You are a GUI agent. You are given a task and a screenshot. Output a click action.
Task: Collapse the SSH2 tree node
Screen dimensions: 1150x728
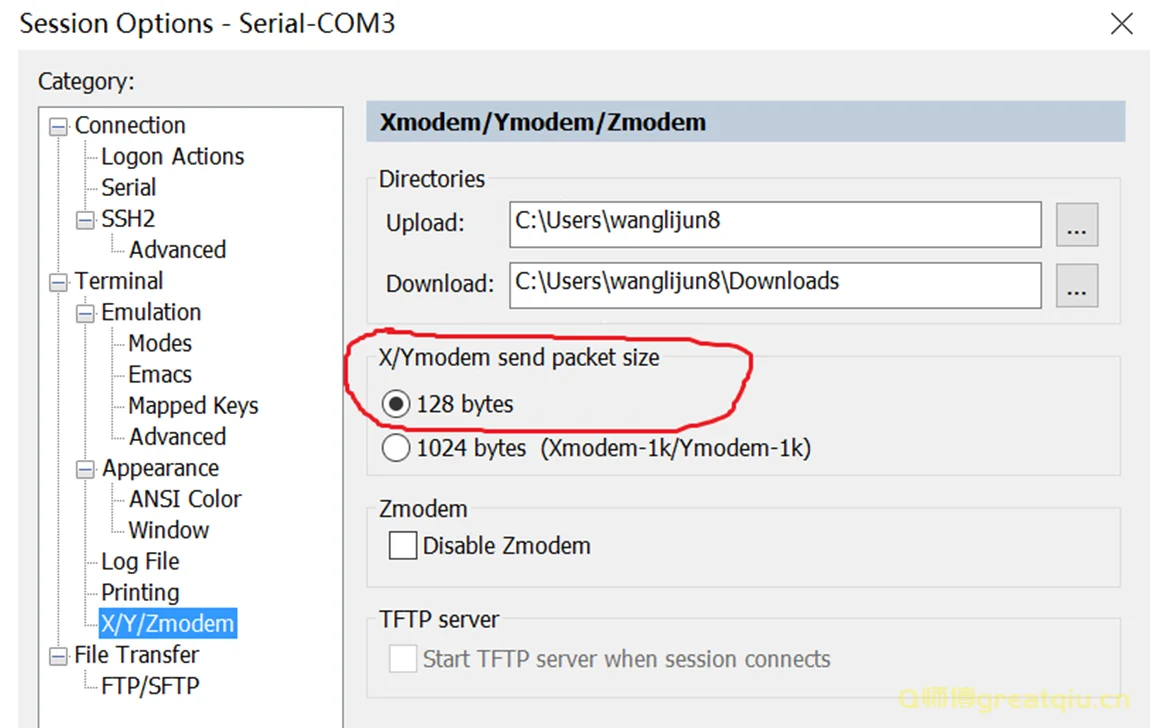pos(87,219)
